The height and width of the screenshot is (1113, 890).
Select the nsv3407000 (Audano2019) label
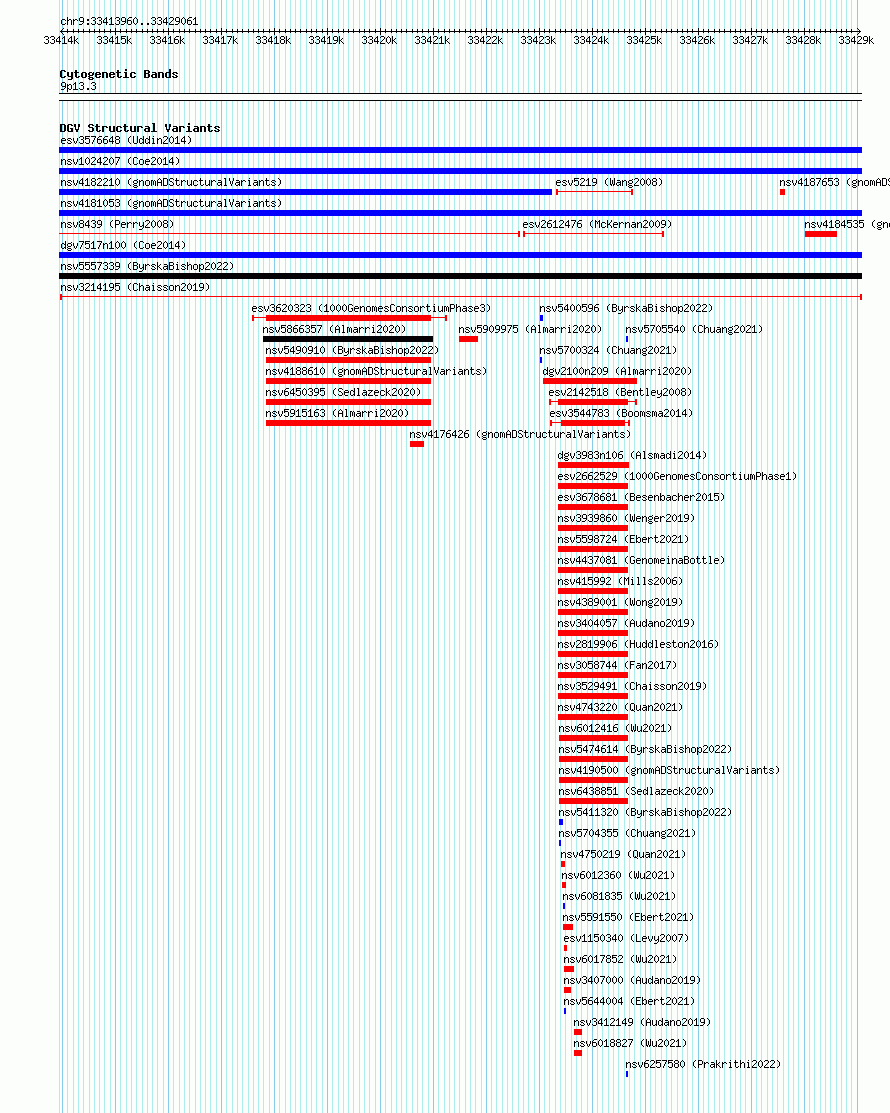coord(632,980)
